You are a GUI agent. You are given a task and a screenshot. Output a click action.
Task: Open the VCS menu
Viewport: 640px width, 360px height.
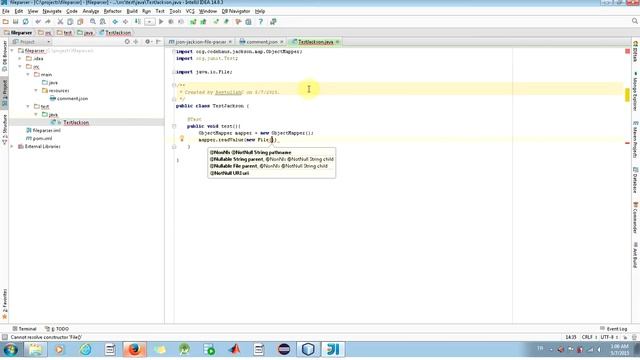pyautogui.click(x=190, y=11)
